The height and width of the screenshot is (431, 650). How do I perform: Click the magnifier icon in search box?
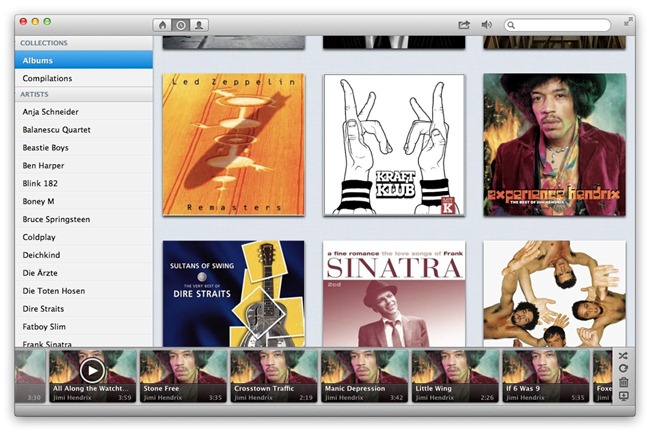pos(511,25)
